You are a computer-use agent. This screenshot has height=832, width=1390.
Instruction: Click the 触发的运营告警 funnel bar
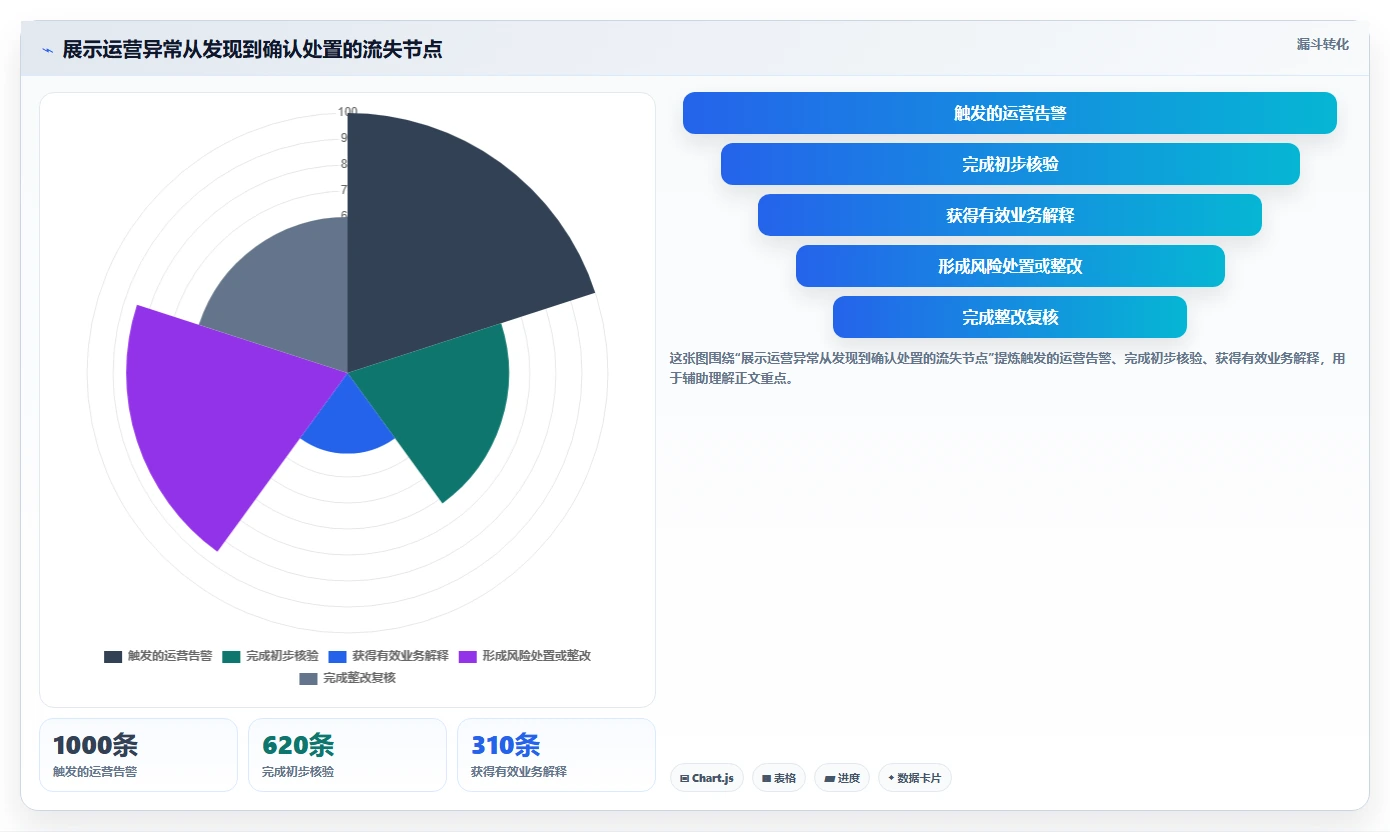click(1010, 113)
